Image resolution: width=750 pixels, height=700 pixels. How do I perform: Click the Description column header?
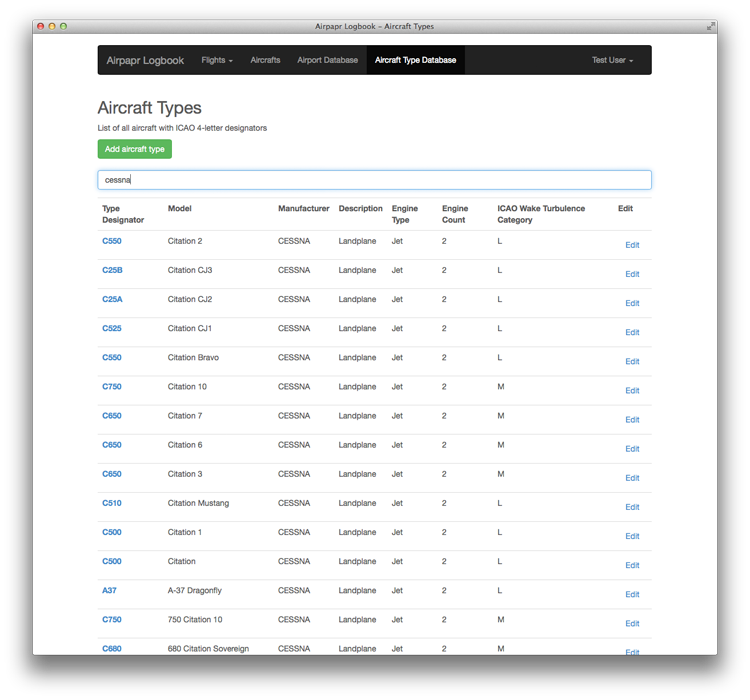click(361, 209)
